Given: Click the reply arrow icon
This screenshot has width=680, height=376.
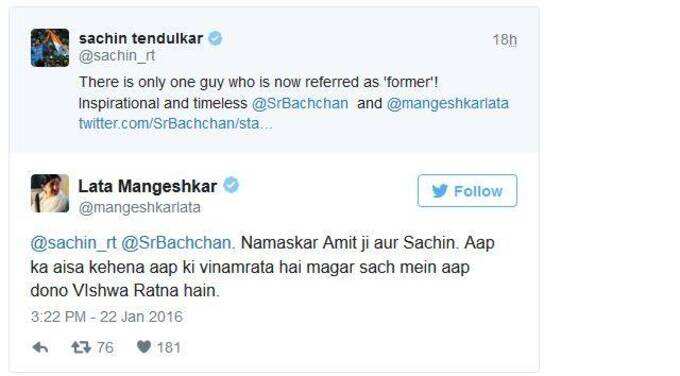Looking at the screenshot, I should tap(40, 347).
